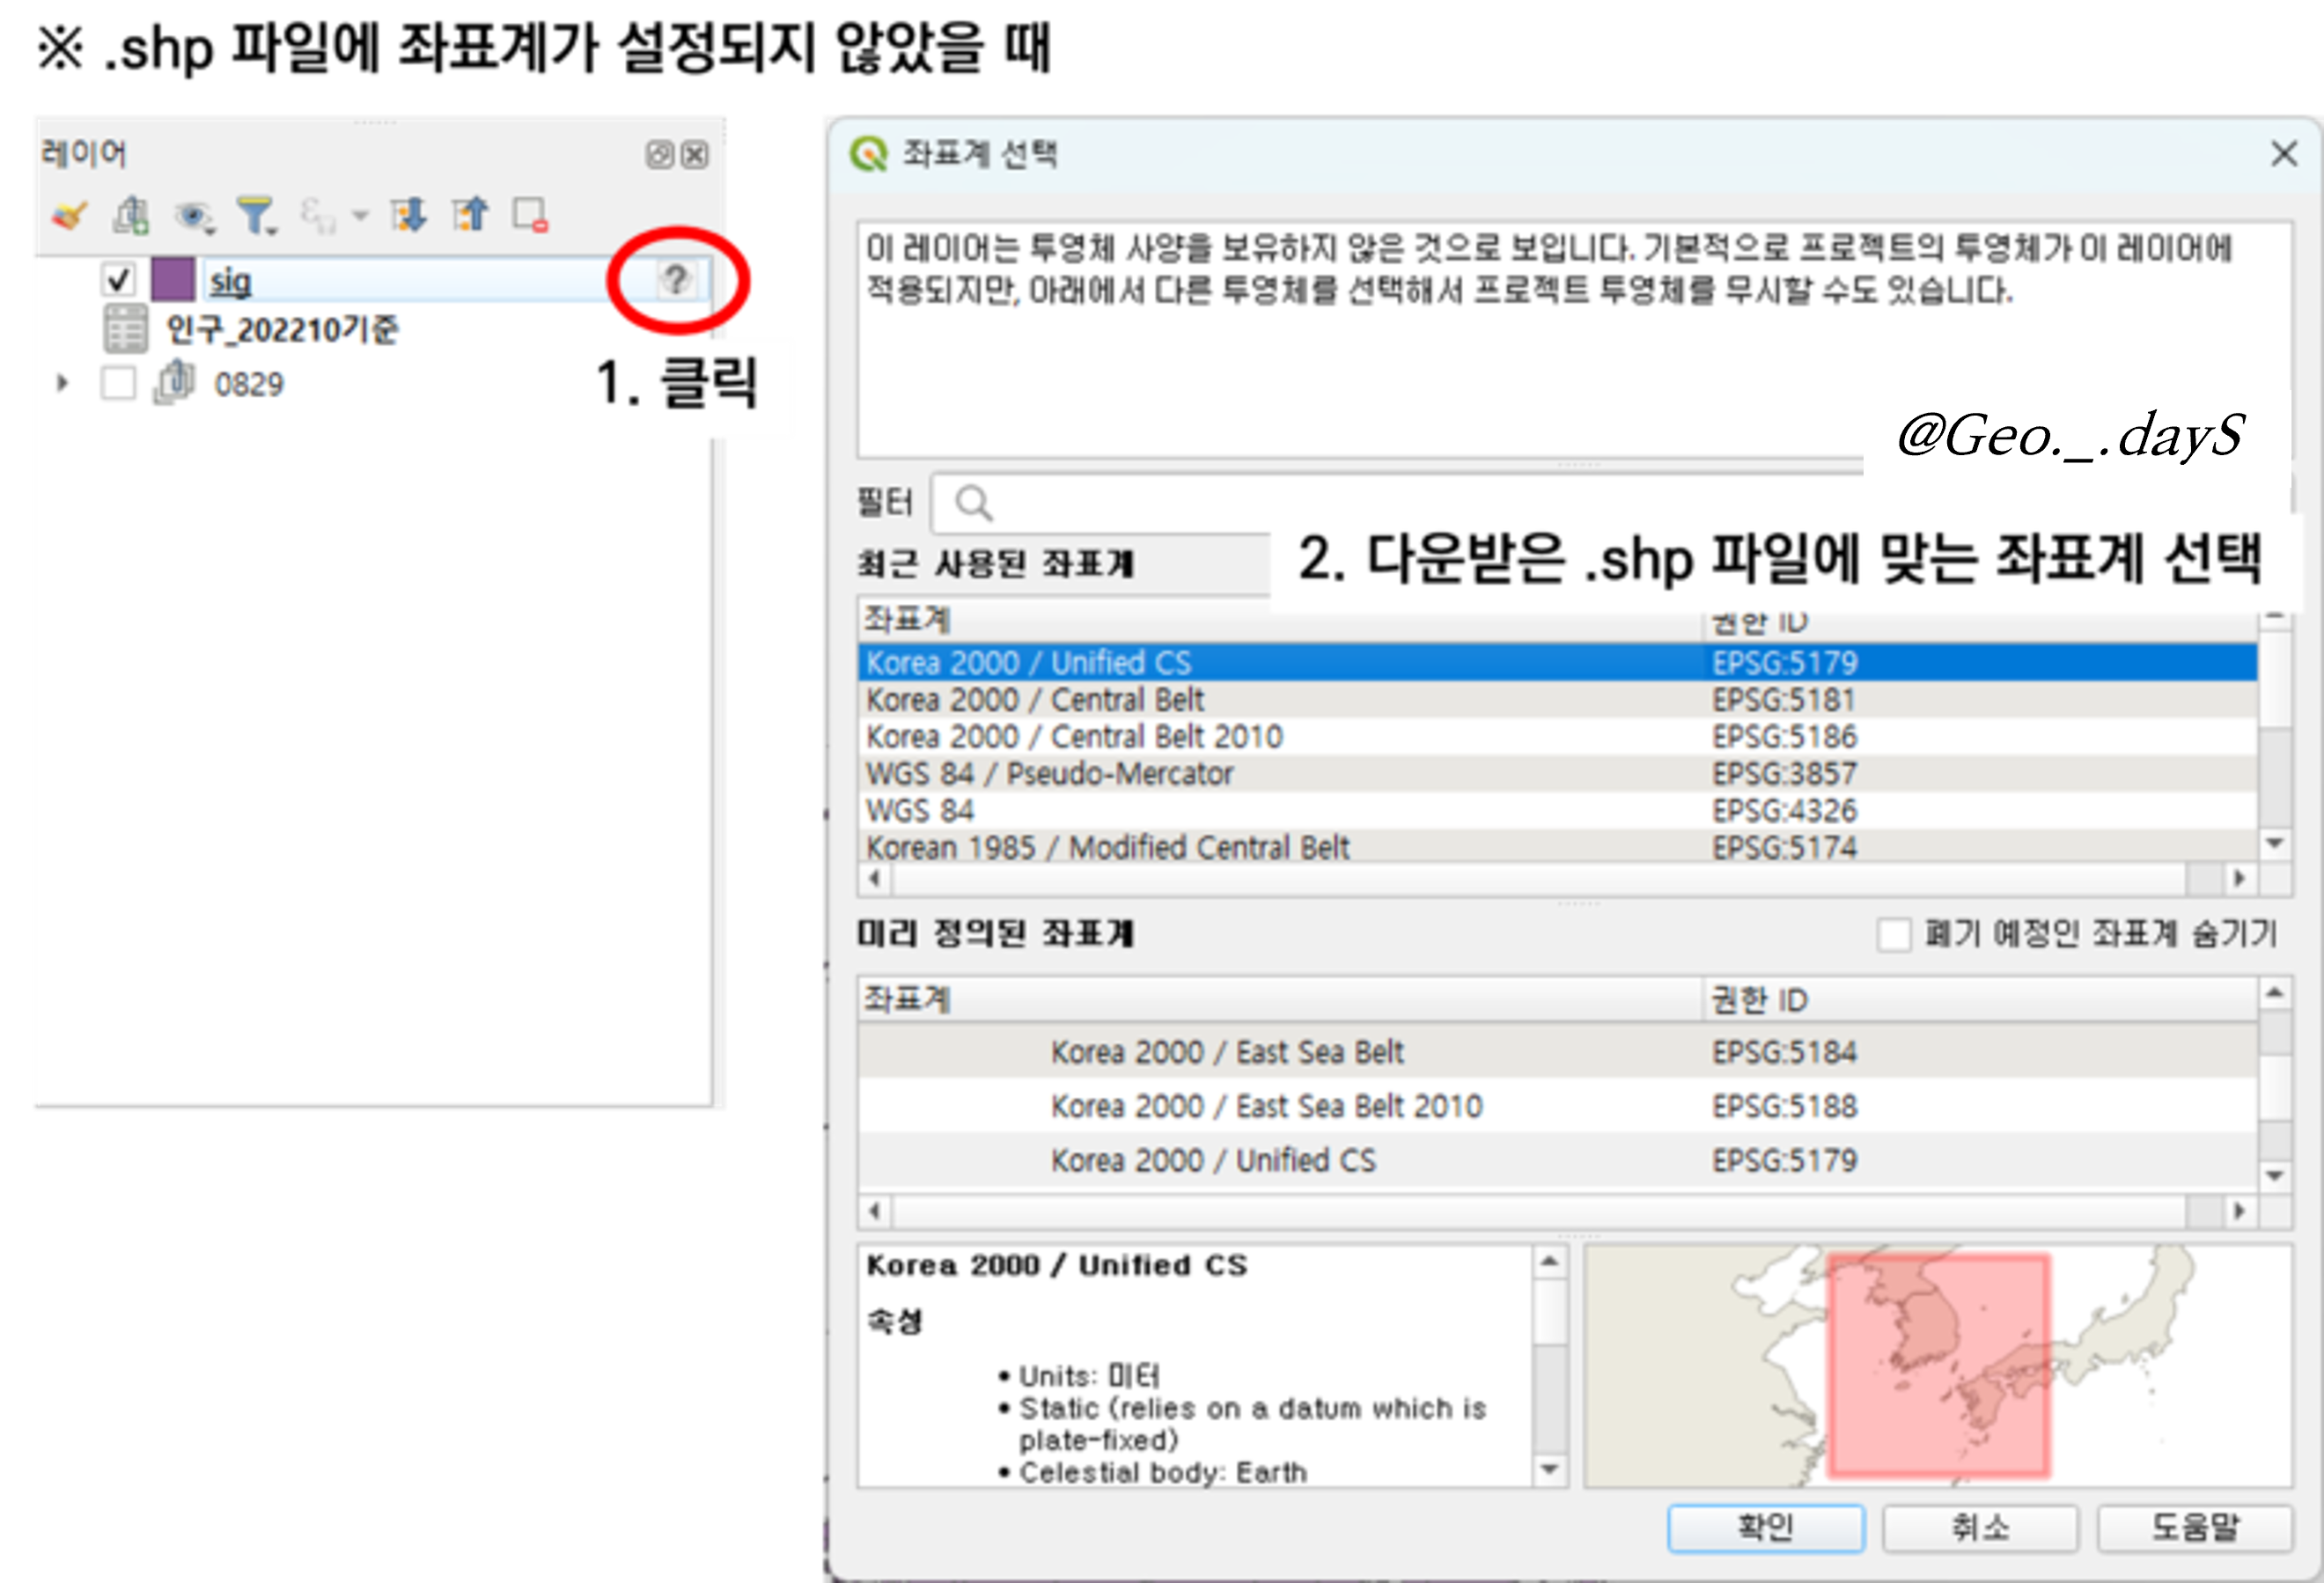
Task: Click 좌표계 column header in recent list
Action: (1280, 620)
